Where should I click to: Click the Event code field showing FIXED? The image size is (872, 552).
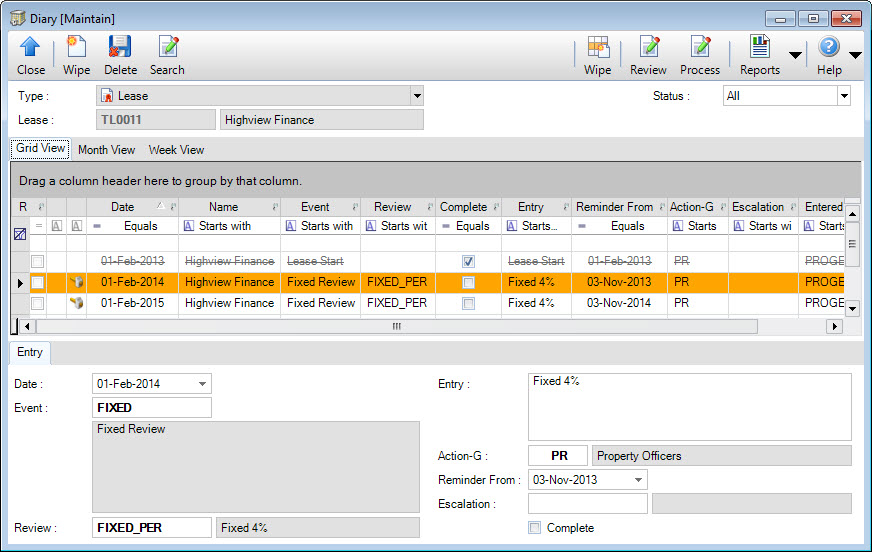pyautogui.click(x=151, y=407)
